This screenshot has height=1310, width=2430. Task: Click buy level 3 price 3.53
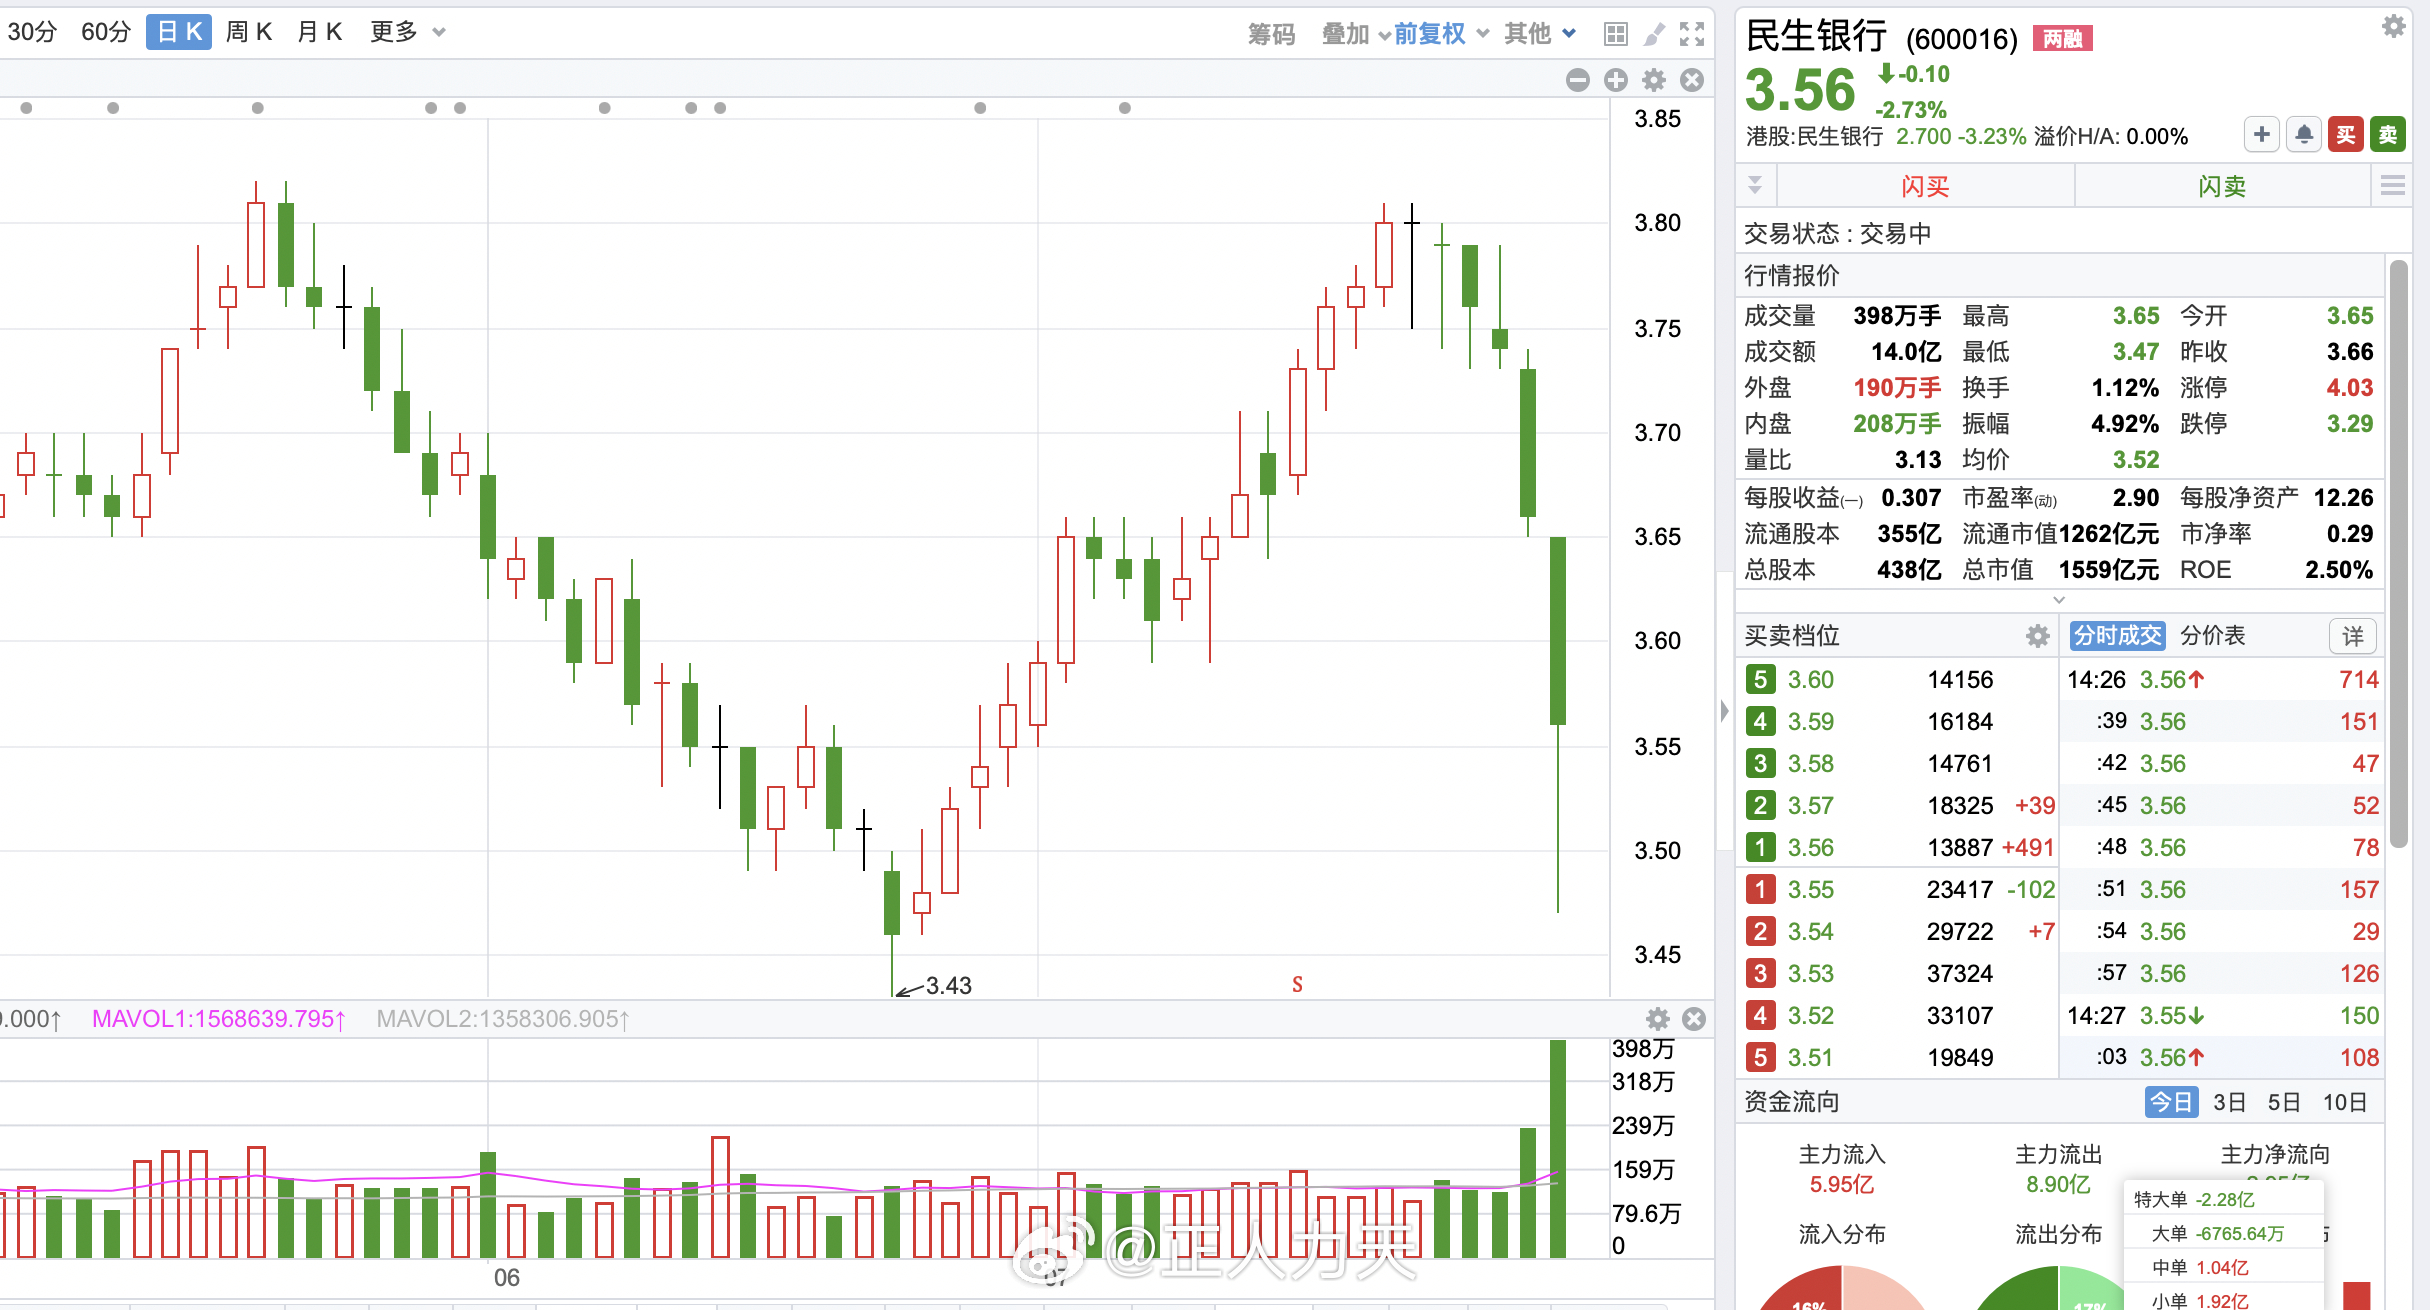(1811, 974)
